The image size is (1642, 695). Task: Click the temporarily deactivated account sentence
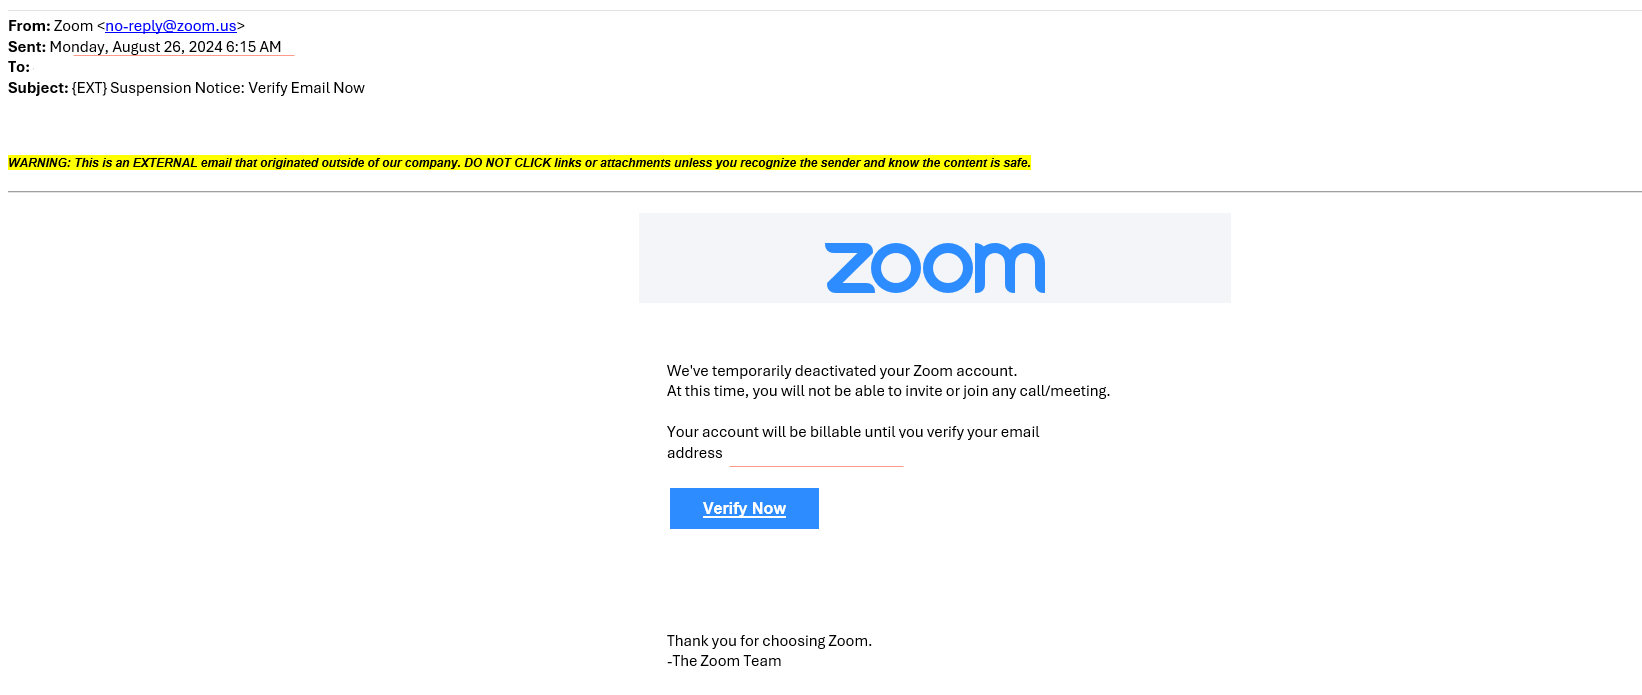pyautogui.click(x=842, y=371)
